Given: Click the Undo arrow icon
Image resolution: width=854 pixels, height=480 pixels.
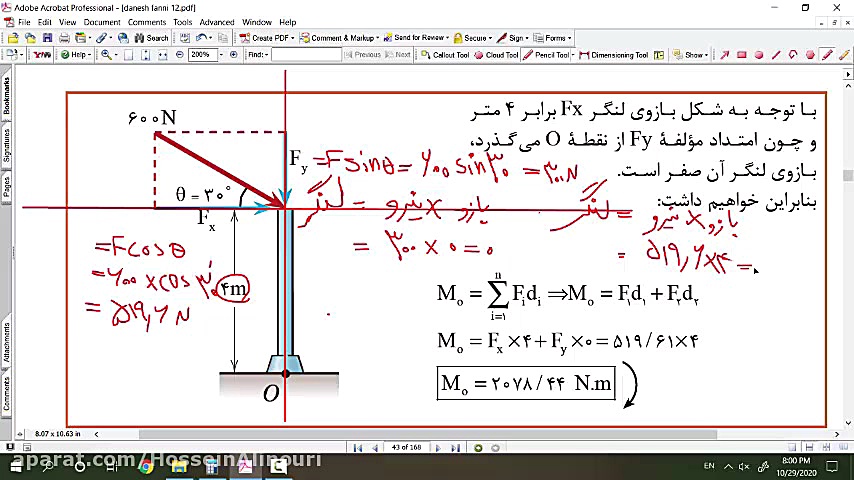Looking at the screenshot, I should point(202,38).
